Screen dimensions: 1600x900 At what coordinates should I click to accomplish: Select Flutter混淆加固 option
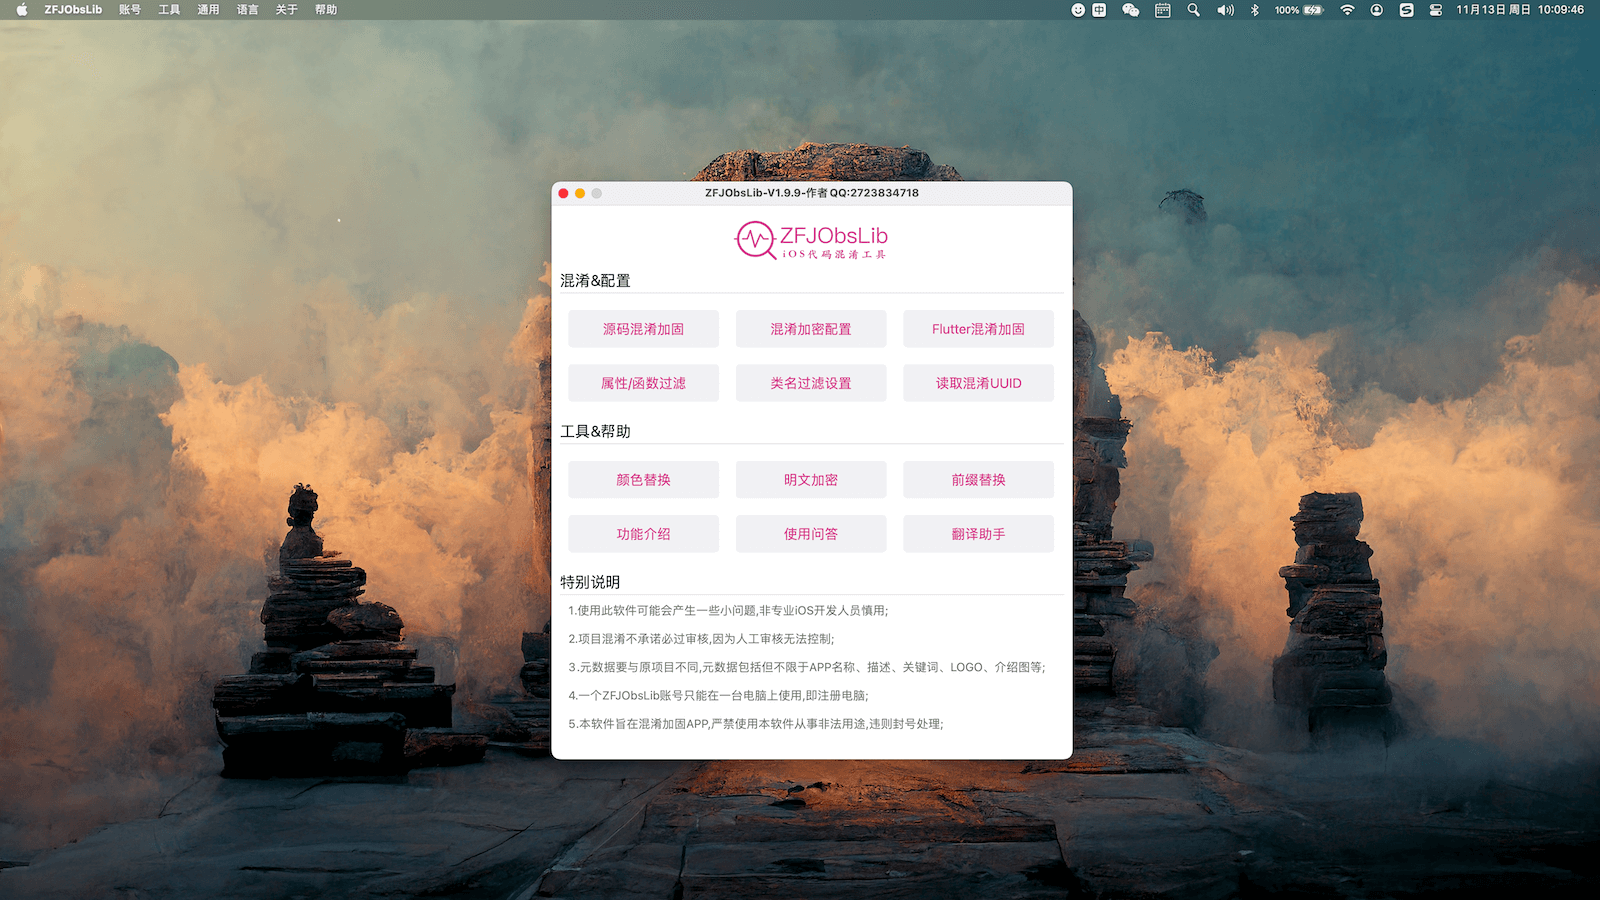click(978, 329)
